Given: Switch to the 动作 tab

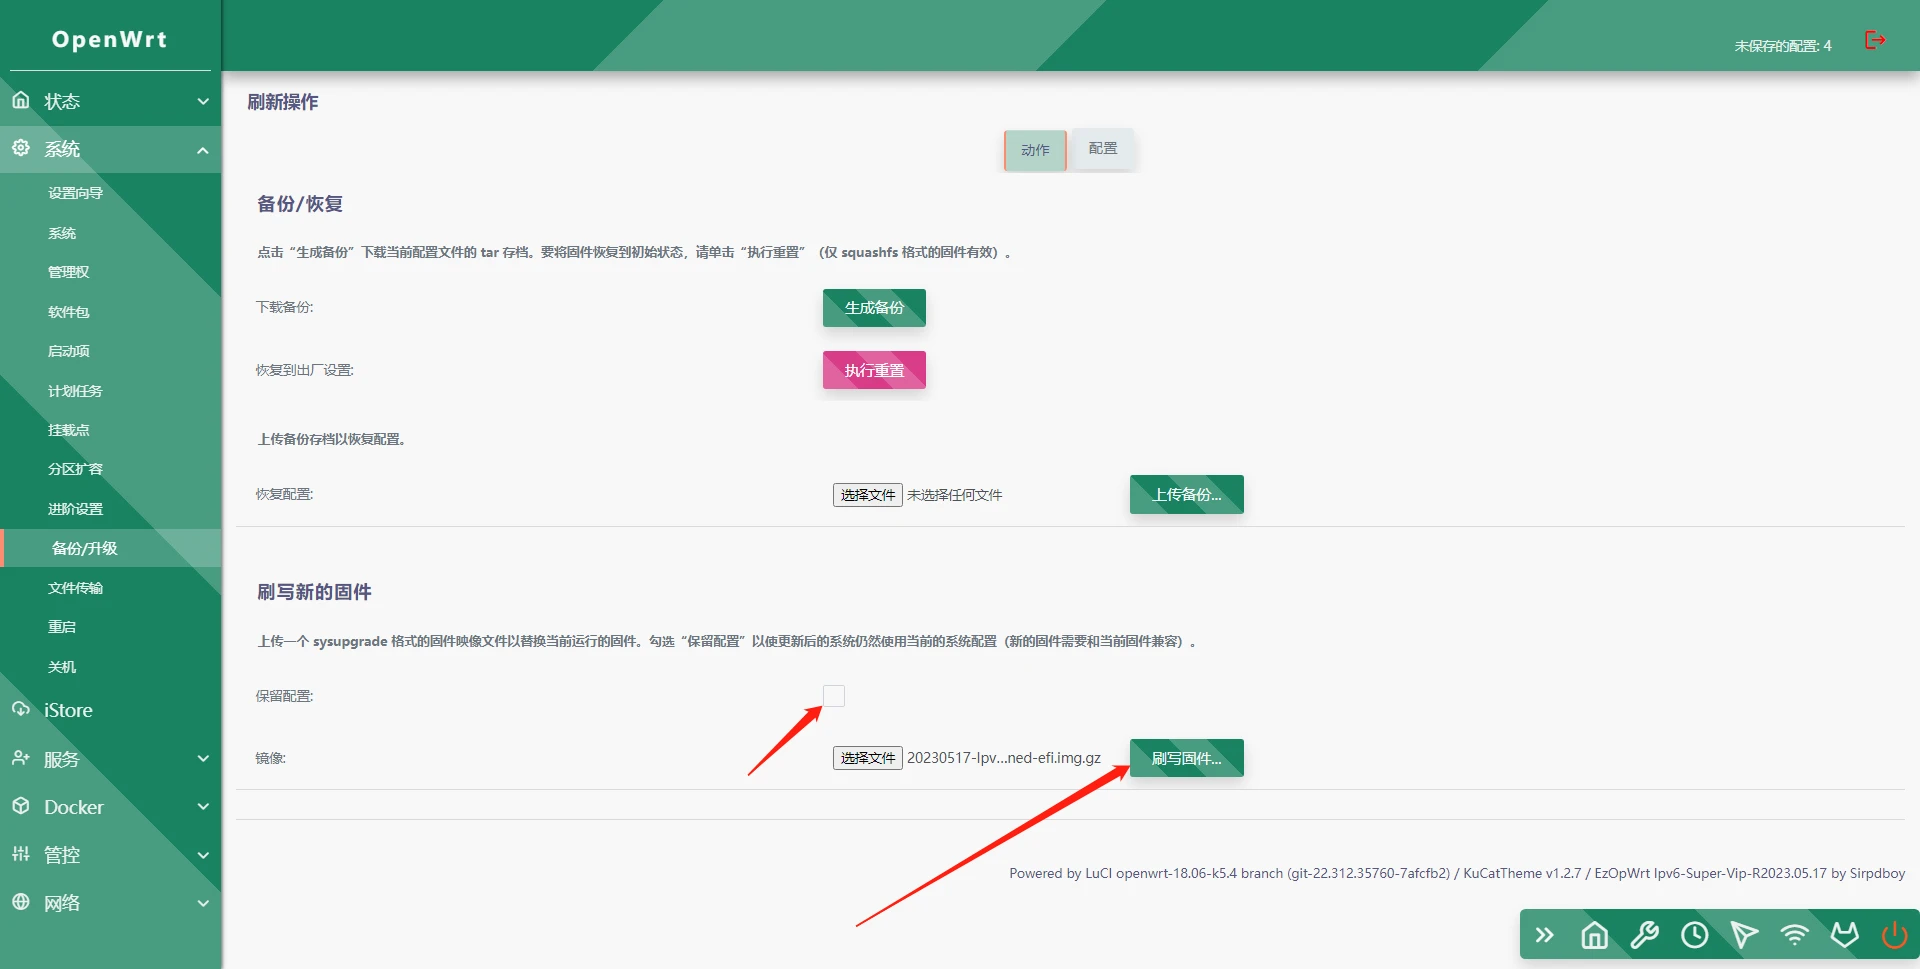Looking at the screenshot, I should tap(1035, 150).
